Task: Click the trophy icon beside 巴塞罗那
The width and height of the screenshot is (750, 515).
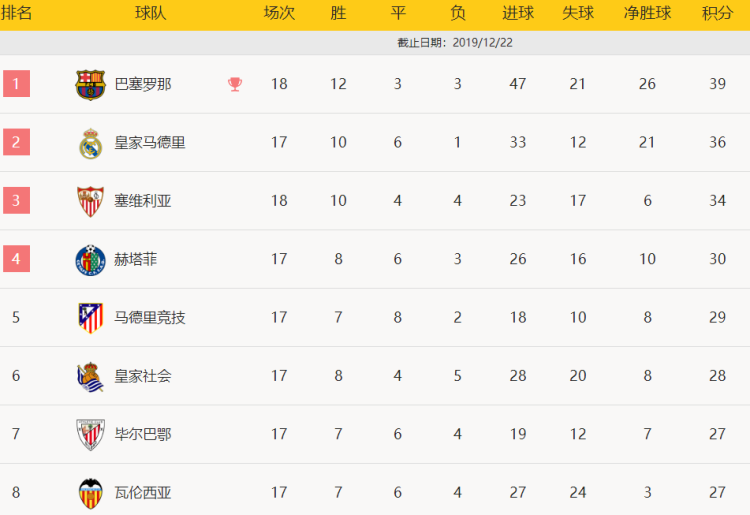Action: point(235,84)
